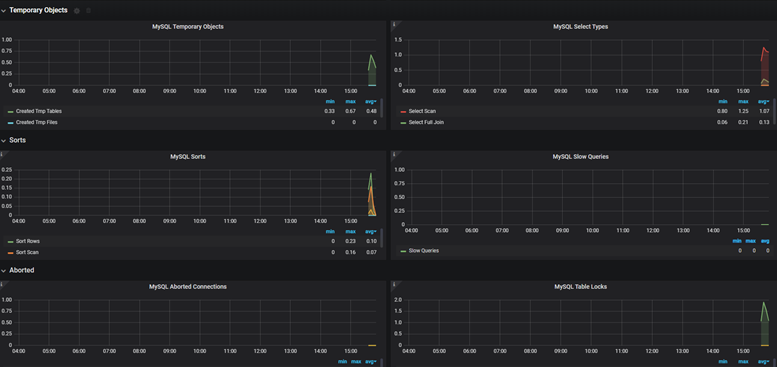Screen dimensions: 777x367
Task: Sort Select Types legend by min
Action: tap(723, 102)
